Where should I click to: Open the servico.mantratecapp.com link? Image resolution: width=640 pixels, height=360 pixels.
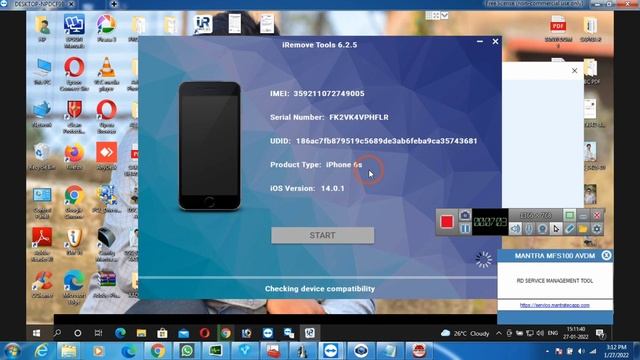[x=554, y=305]
